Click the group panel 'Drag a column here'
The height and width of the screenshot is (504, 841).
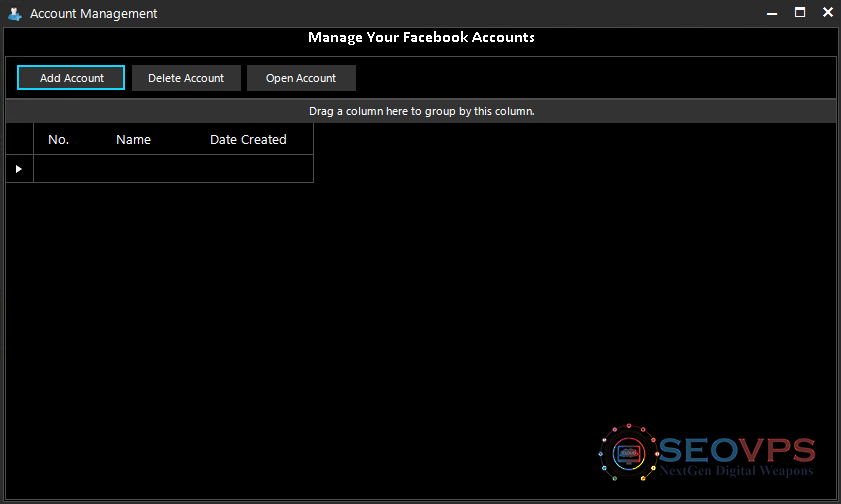click(421, 111)
